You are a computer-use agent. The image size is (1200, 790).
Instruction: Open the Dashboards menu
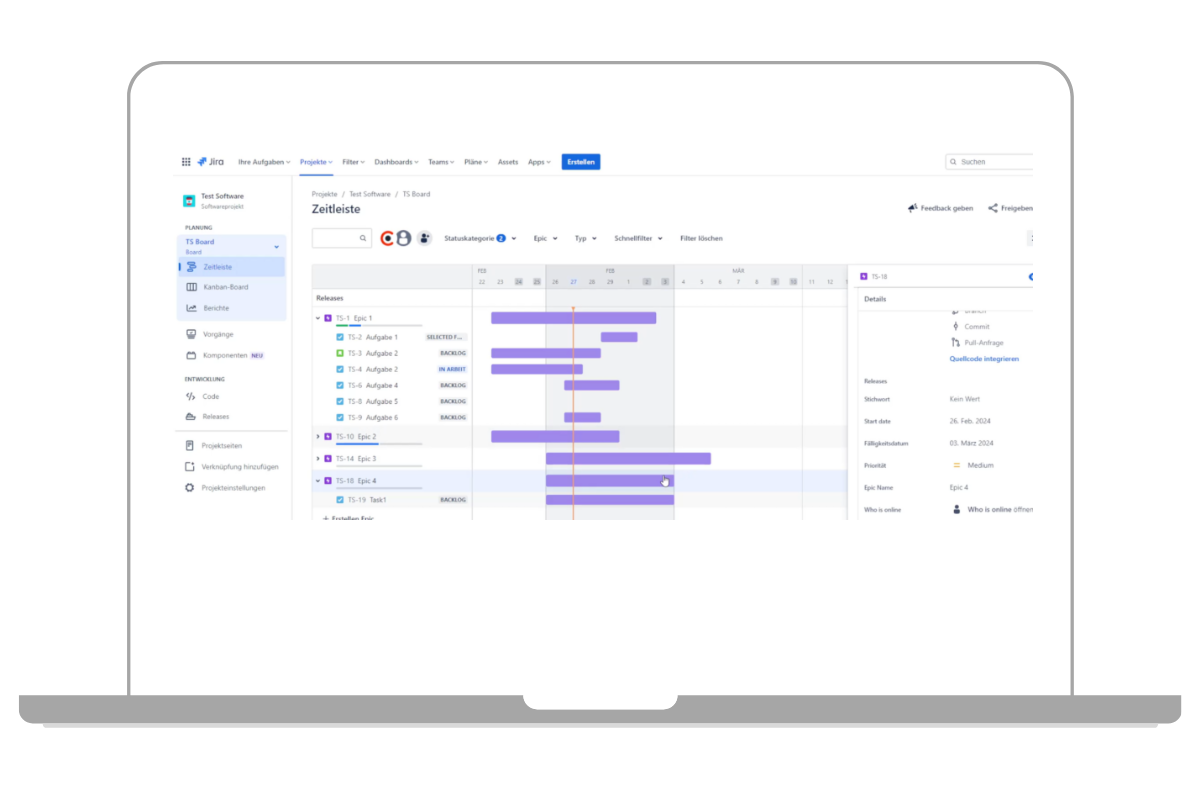[397, 162]
